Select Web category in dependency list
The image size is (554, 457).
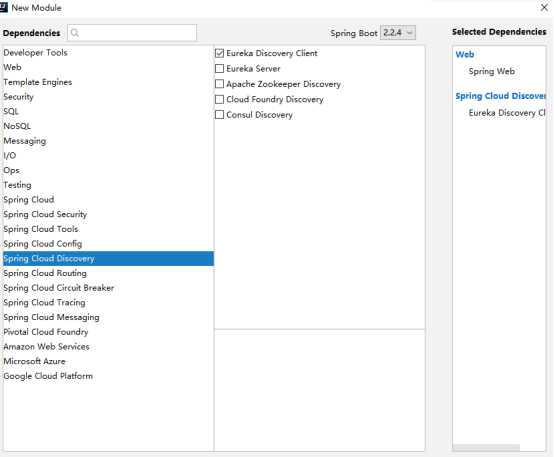(x=108, y=67)
